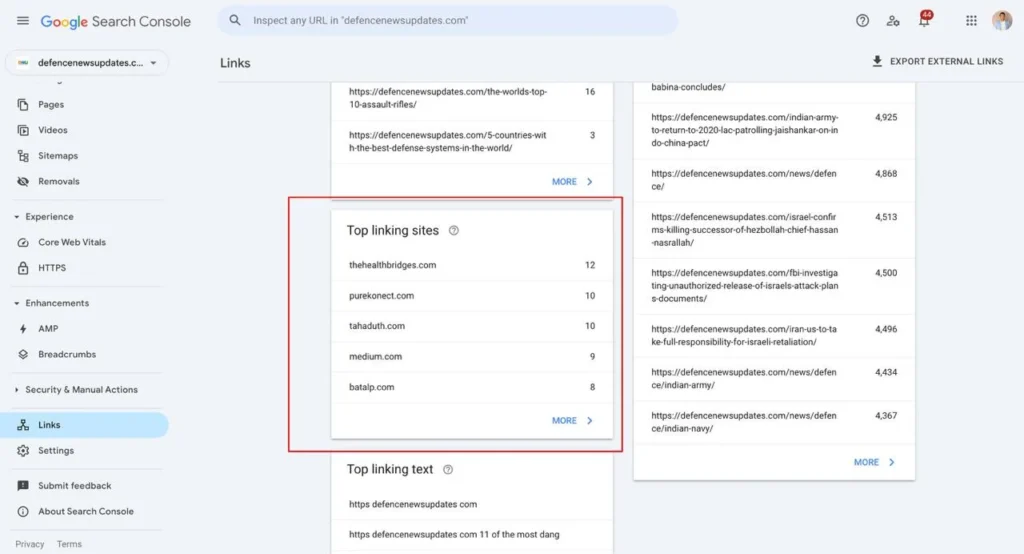Image resolution: width=1024 pixels, height=554 pixels.
Task: Click the Google Search Console logo
Action: 116,22
